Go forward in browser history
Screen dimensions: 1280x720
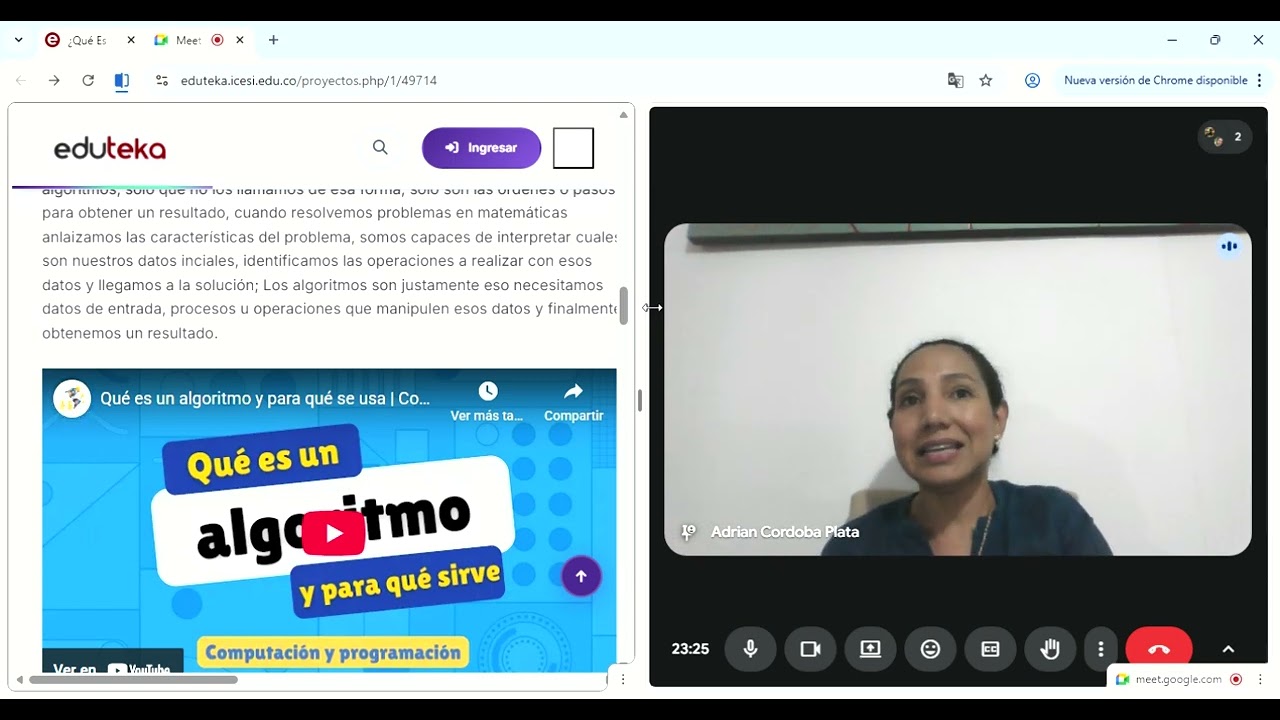(x=54, y=80)
